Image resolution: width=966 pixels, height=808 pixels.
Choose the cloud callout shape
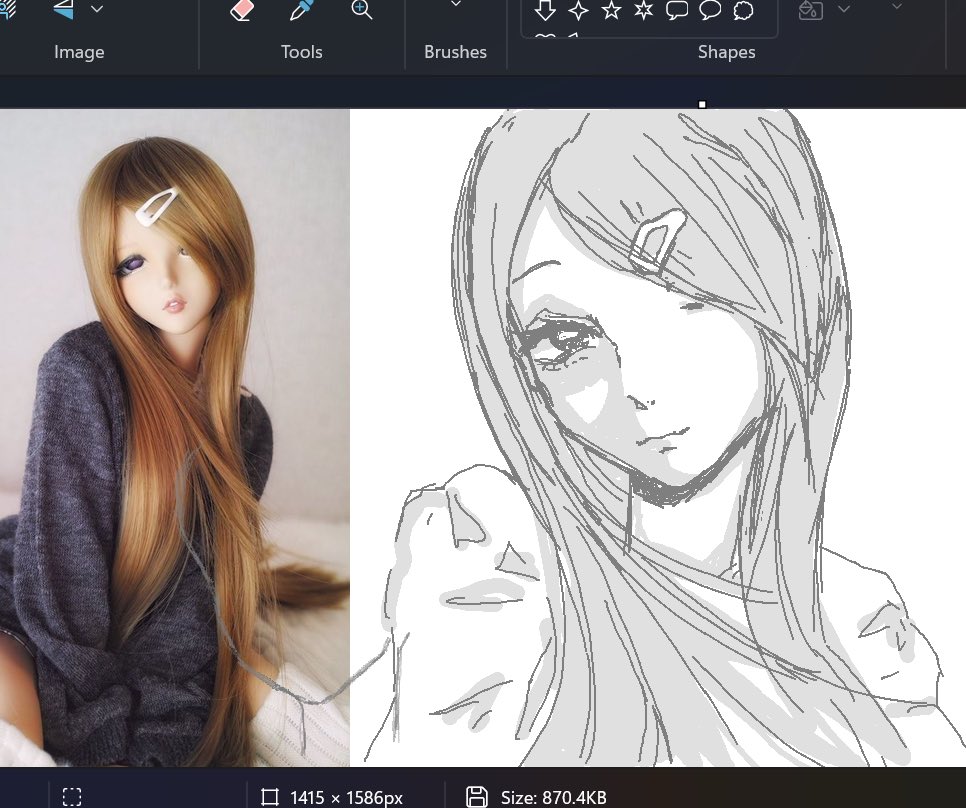(x=744, y=10)
